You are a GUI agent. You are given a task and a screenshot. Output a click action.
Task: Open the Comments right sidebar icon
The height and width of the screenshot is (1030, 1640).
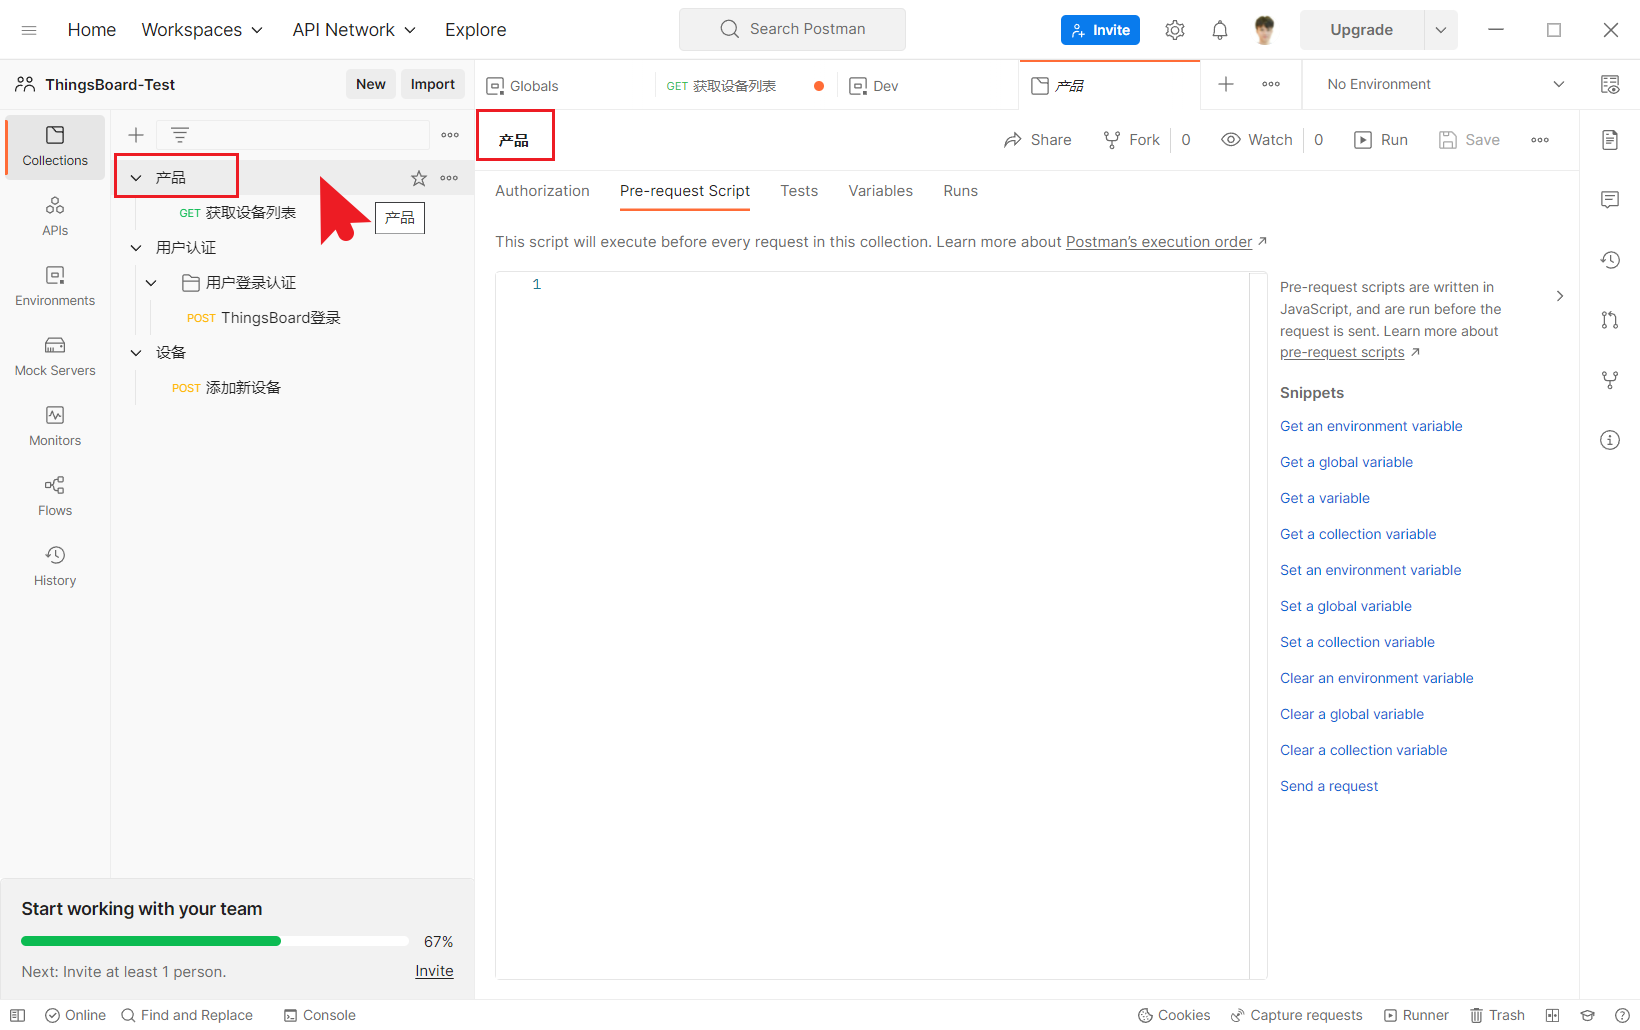click(1610, 200)
